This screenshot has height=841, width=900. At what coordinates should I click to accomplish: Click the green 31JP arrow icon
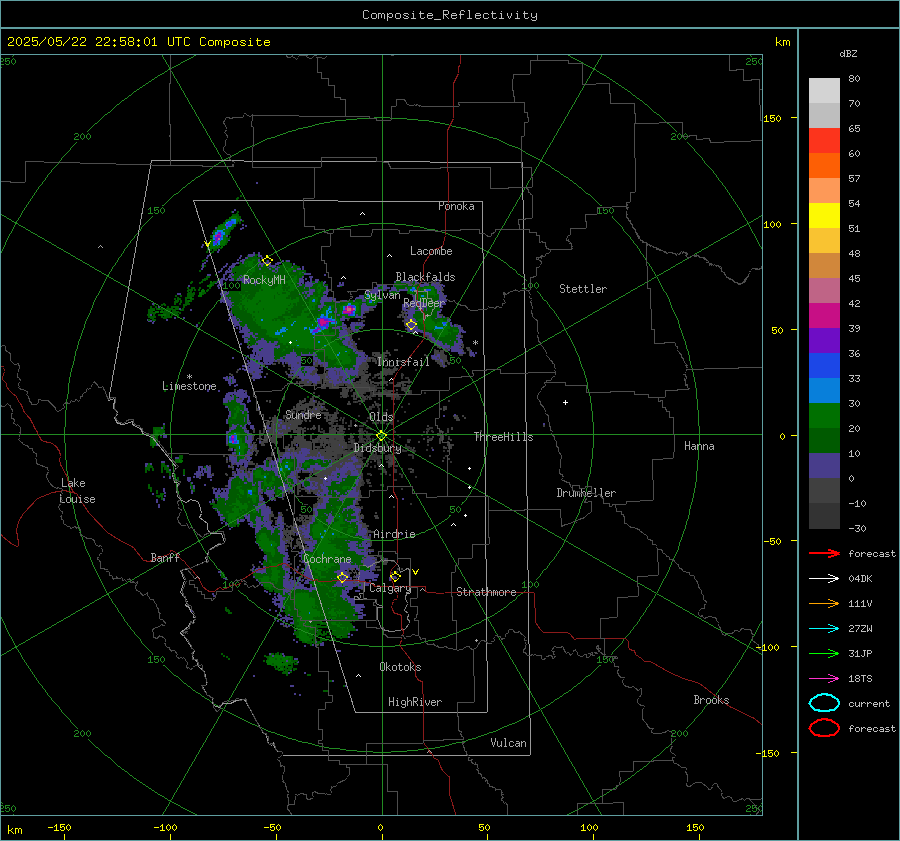pyautogui.click(x=824, y=653)
